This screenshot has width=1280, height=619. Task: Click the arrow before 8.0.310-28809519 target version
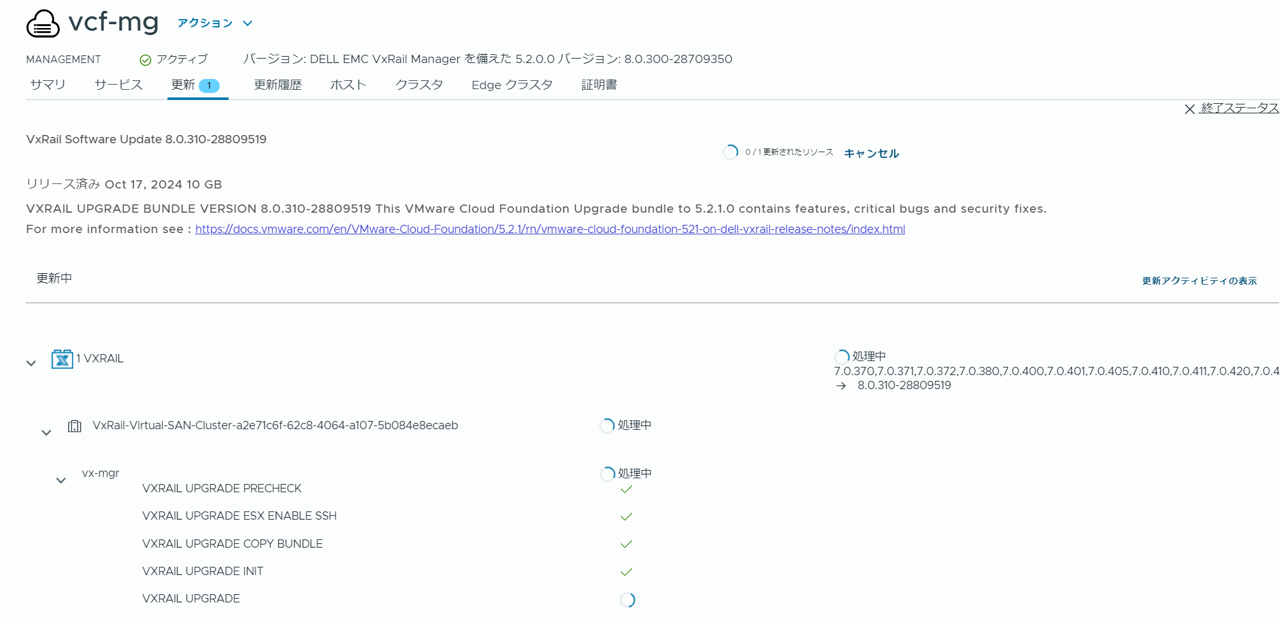click(841, 386)
